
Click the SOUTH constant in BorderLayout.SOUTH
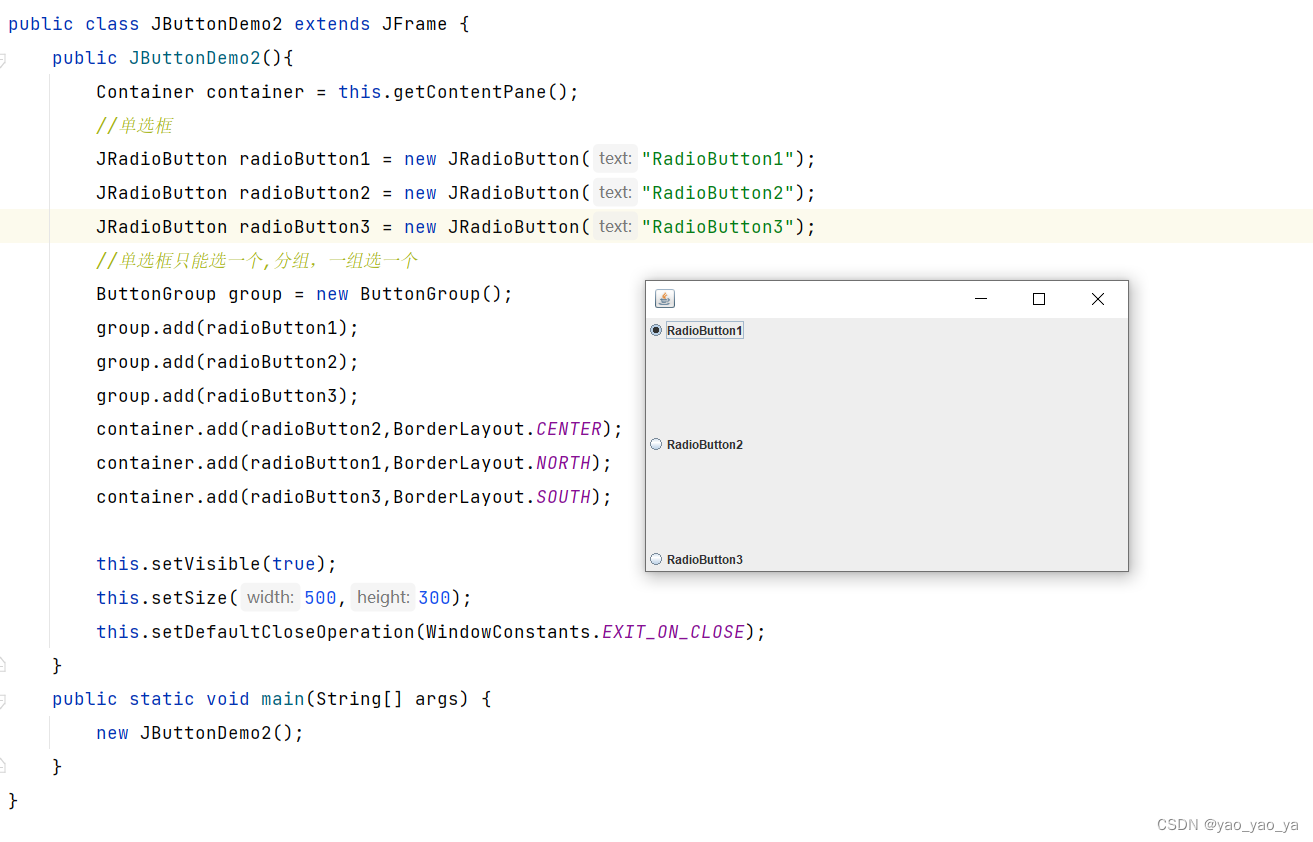coord(564,497)
